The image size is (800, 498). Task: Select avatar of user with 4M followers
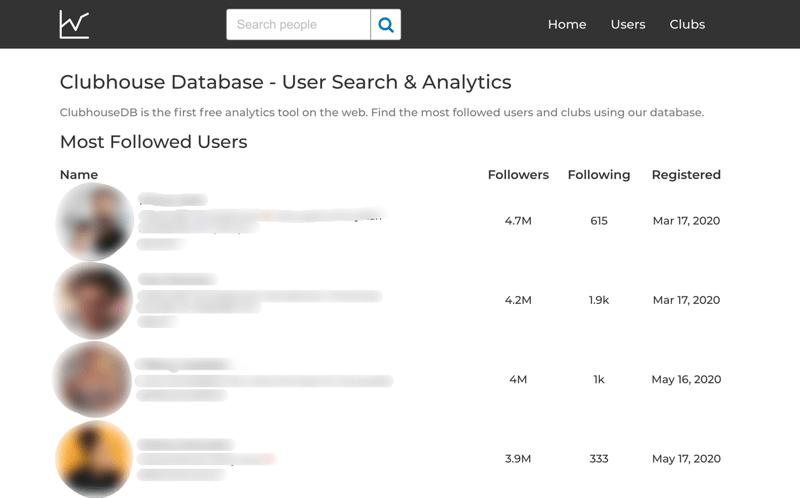93,379
